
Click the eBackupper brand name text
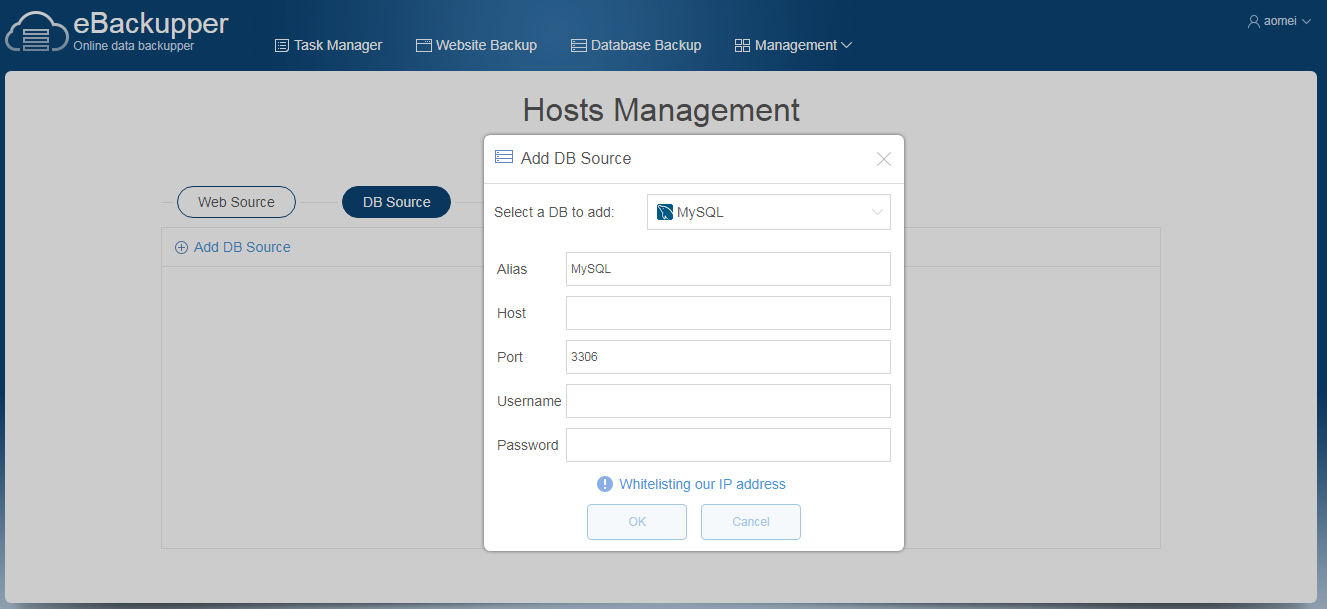click(x=151, y=23)
